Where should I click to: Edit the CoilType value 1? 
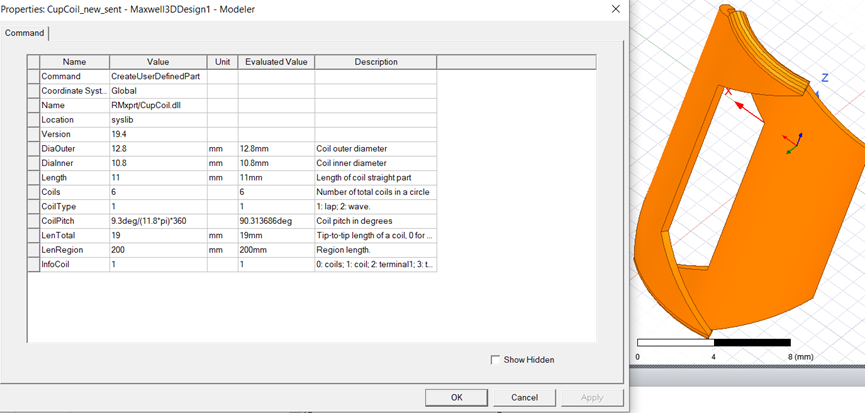pos(158,207)
